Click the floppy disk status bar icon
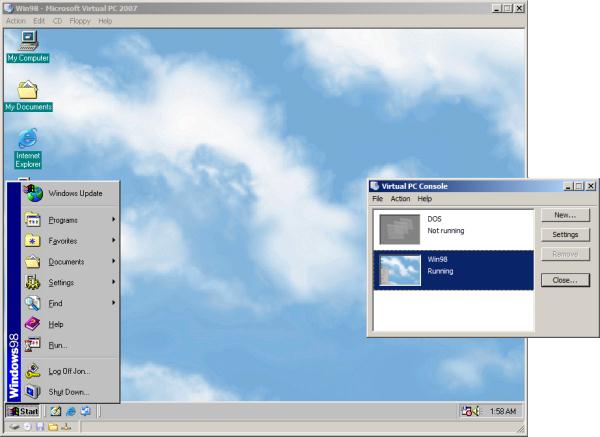The image size is (600, 437). [40, 427]
